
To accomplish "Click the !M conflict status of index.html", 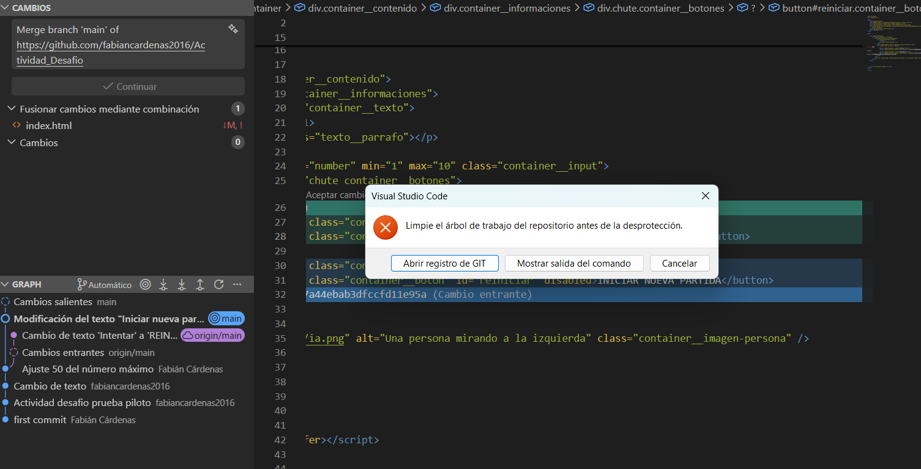I will coord(233,125).
